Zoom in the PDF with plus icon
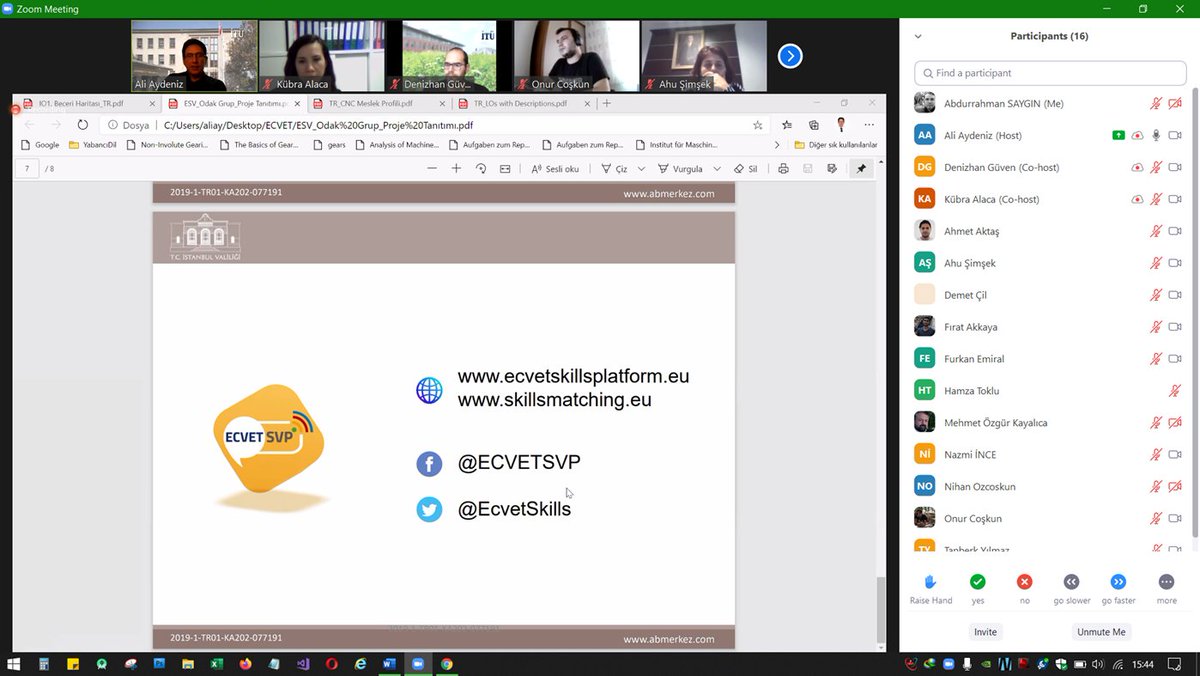 [456, 169]
